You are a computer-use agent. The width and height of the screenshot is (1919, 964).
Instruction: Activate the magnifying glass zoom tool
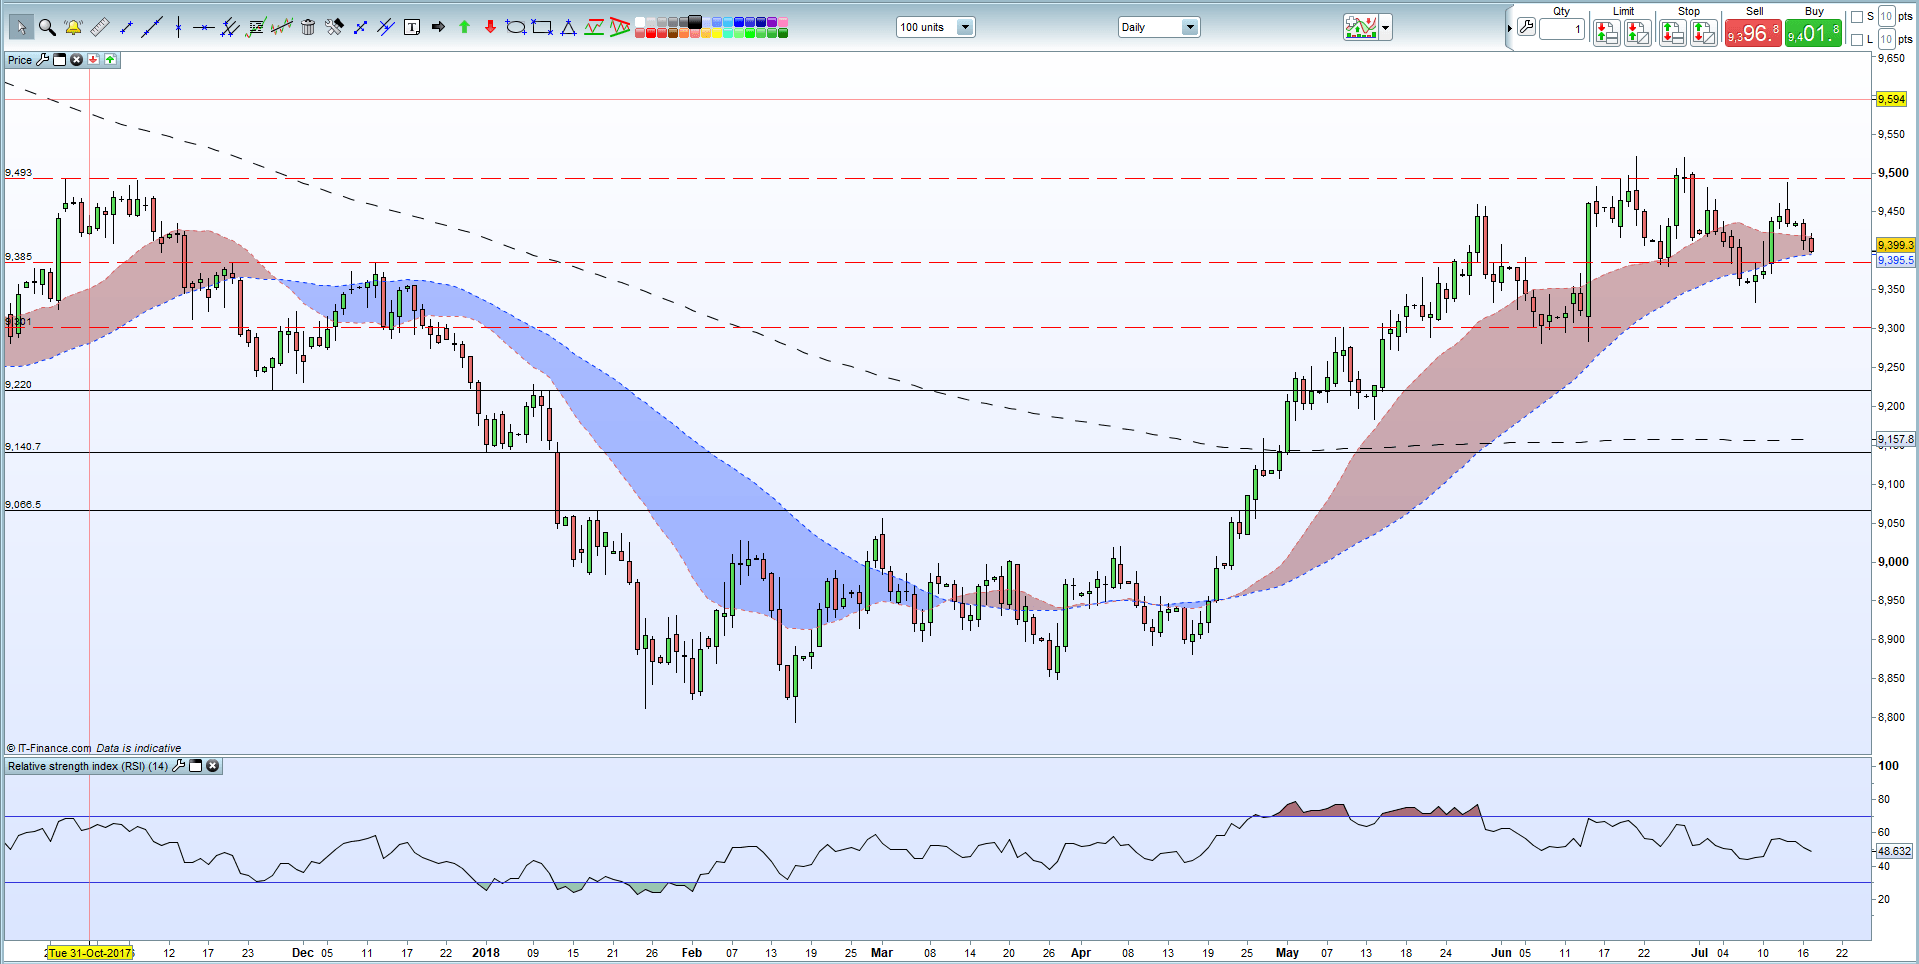[x=47, y=27]
